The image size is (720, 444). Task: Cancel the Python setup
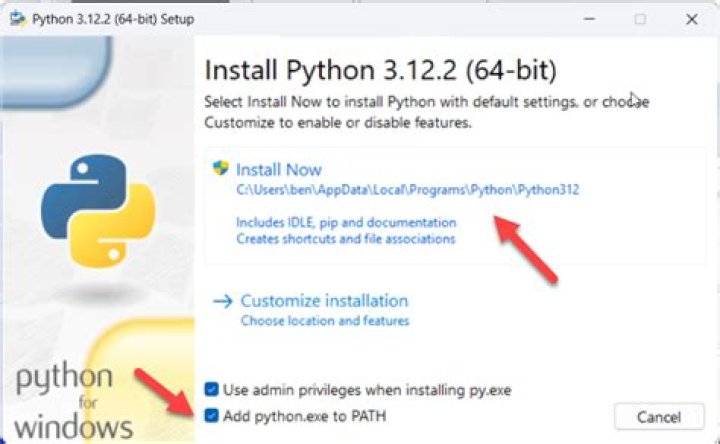coord(659,416)
